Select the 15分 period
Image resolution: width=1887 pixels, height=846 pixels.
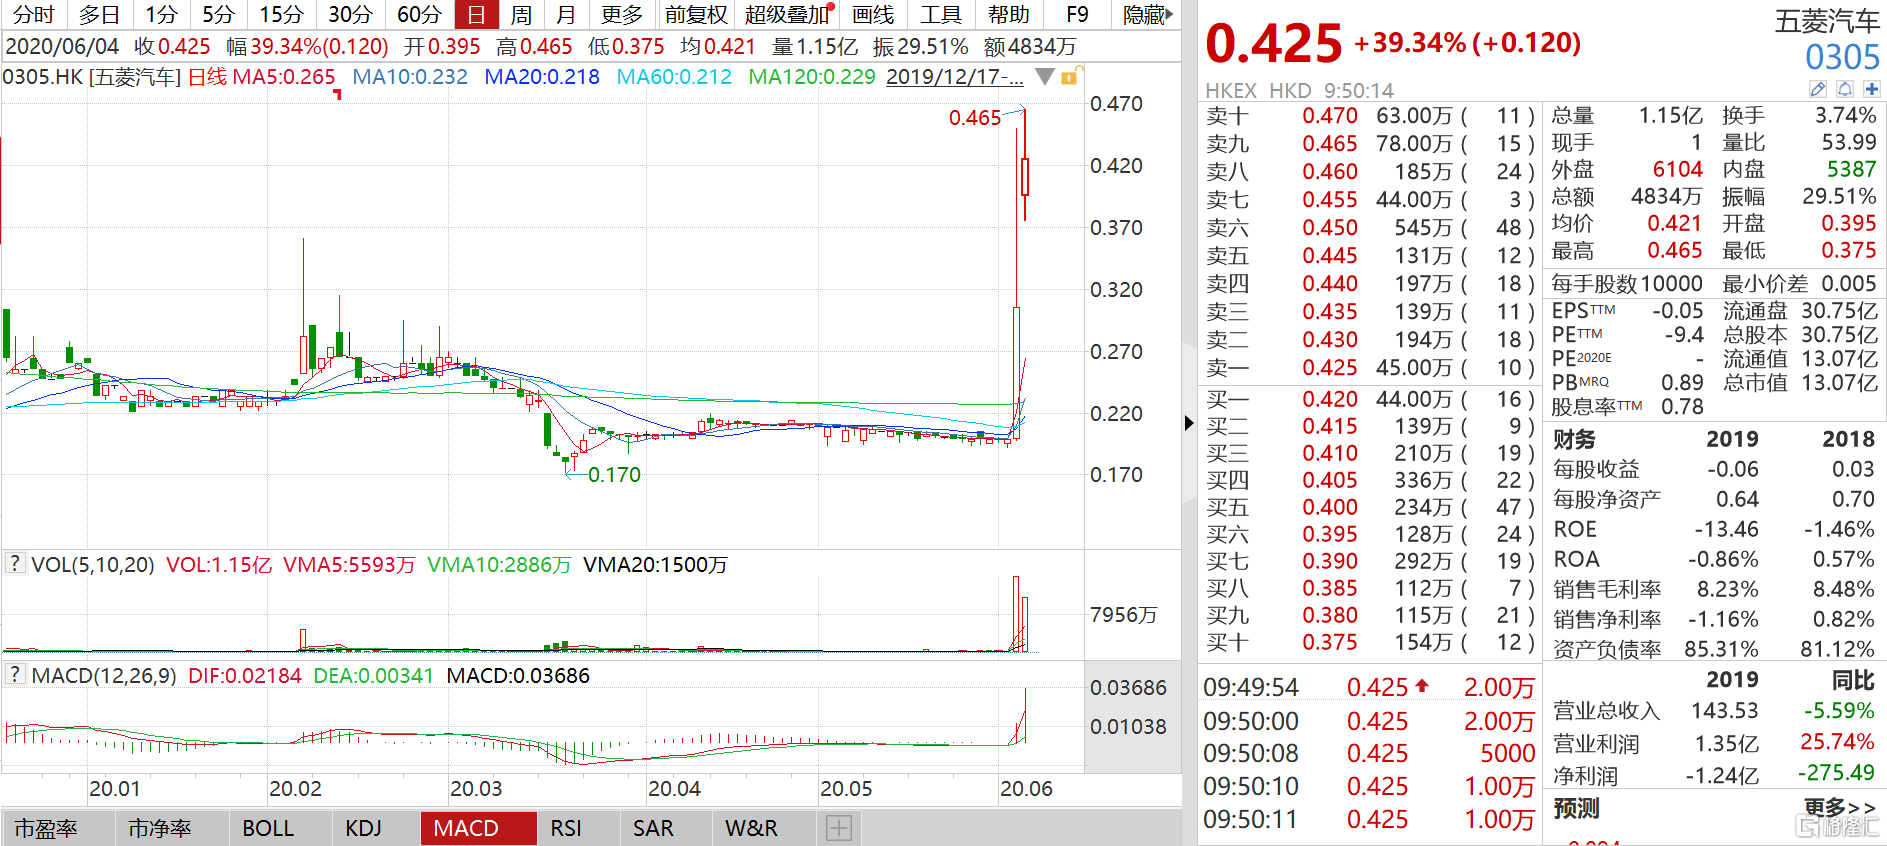[281, 14]
